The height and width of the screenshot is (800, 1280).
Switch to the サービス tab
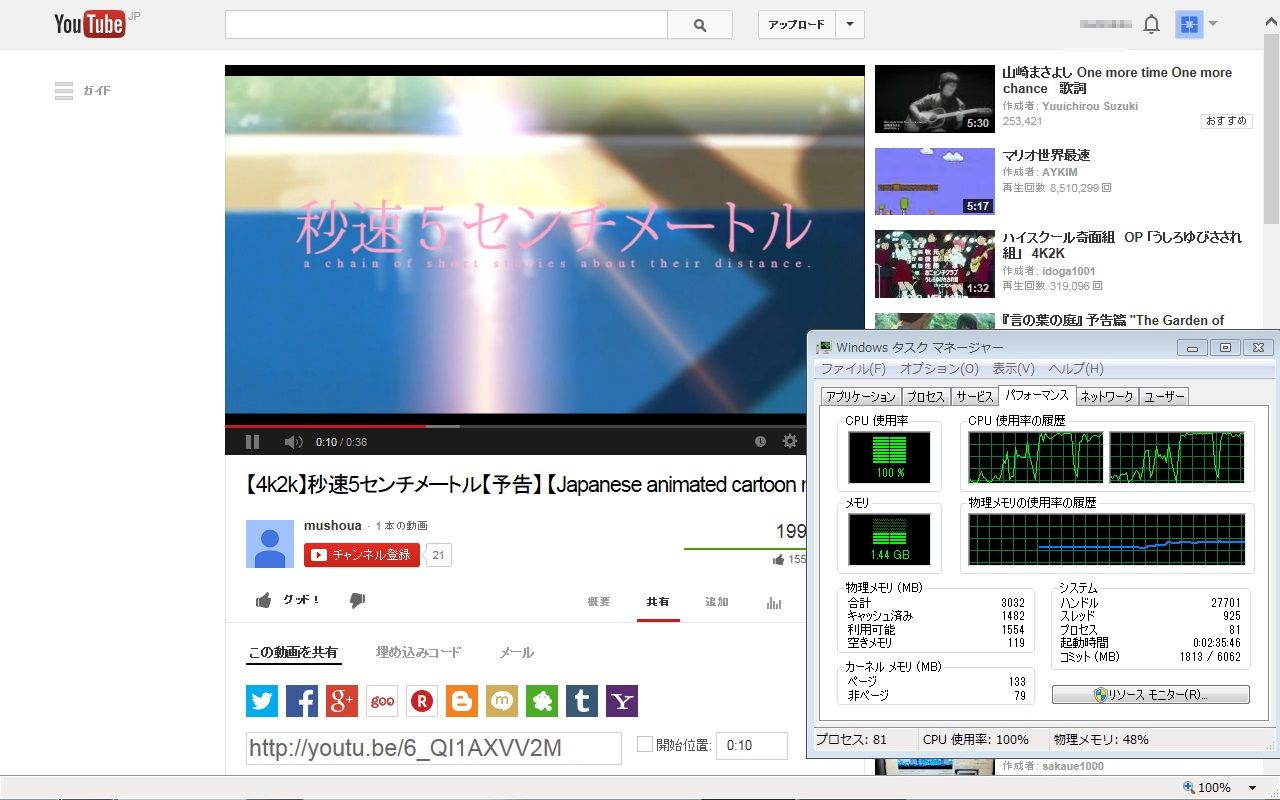pyautogui.click(x=973, y=397)
